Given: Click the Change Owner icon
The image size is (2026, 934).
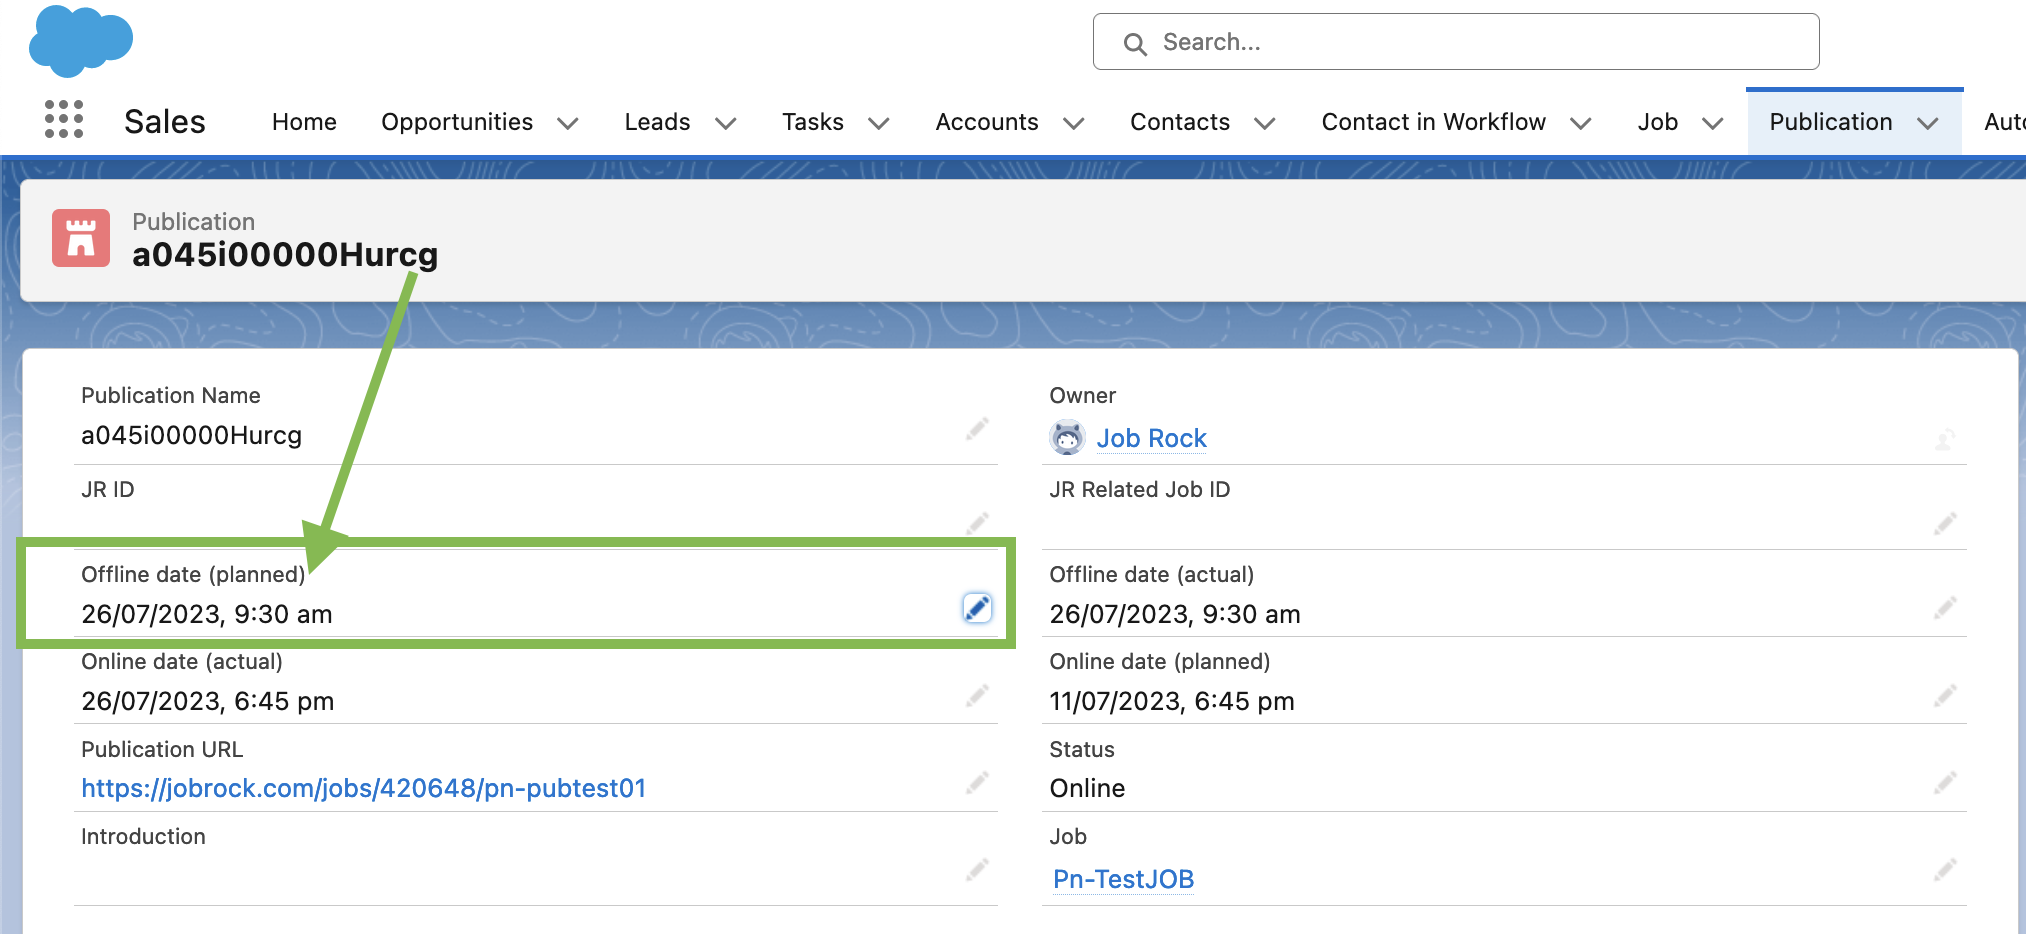Looking at the screenshot, I should click(1945, 438).
